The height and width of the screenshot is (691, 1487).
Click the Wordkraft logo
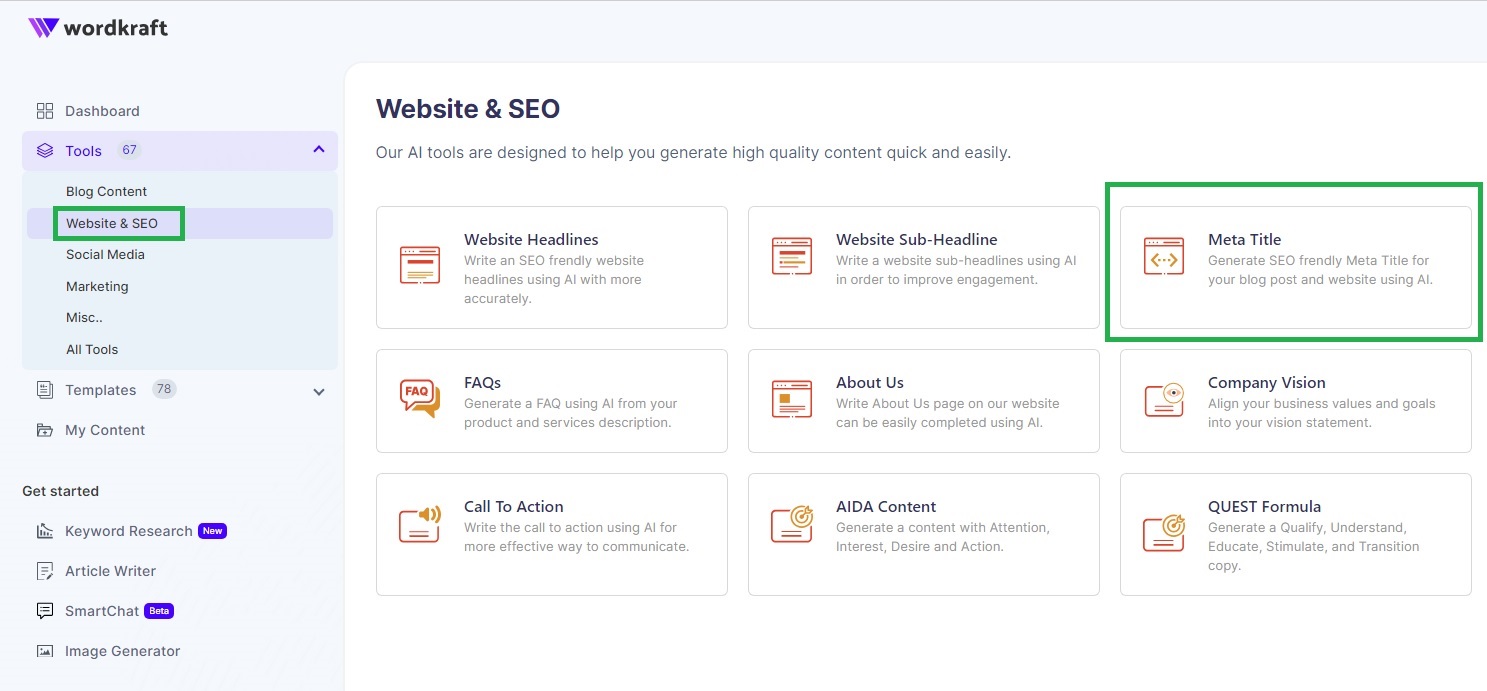click(98, 28)
